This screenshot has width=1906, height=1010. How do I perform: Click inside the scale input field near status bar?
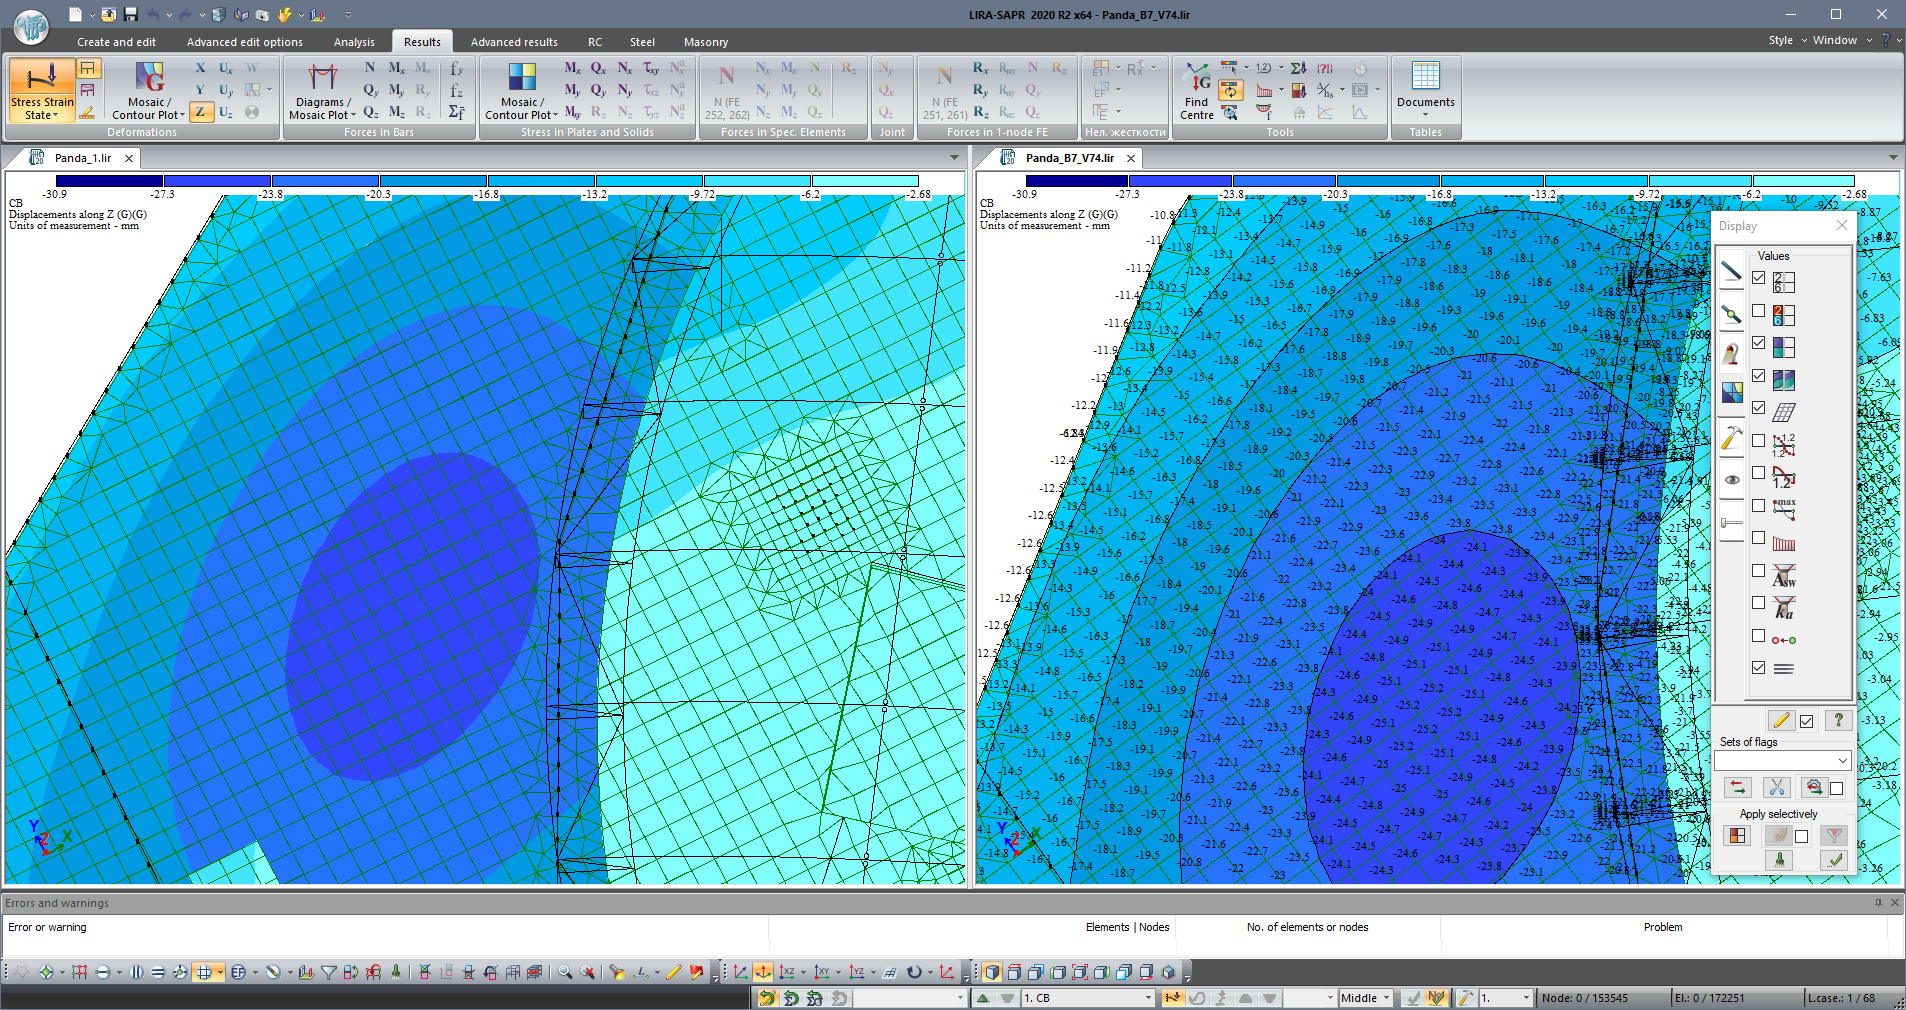1505,998
